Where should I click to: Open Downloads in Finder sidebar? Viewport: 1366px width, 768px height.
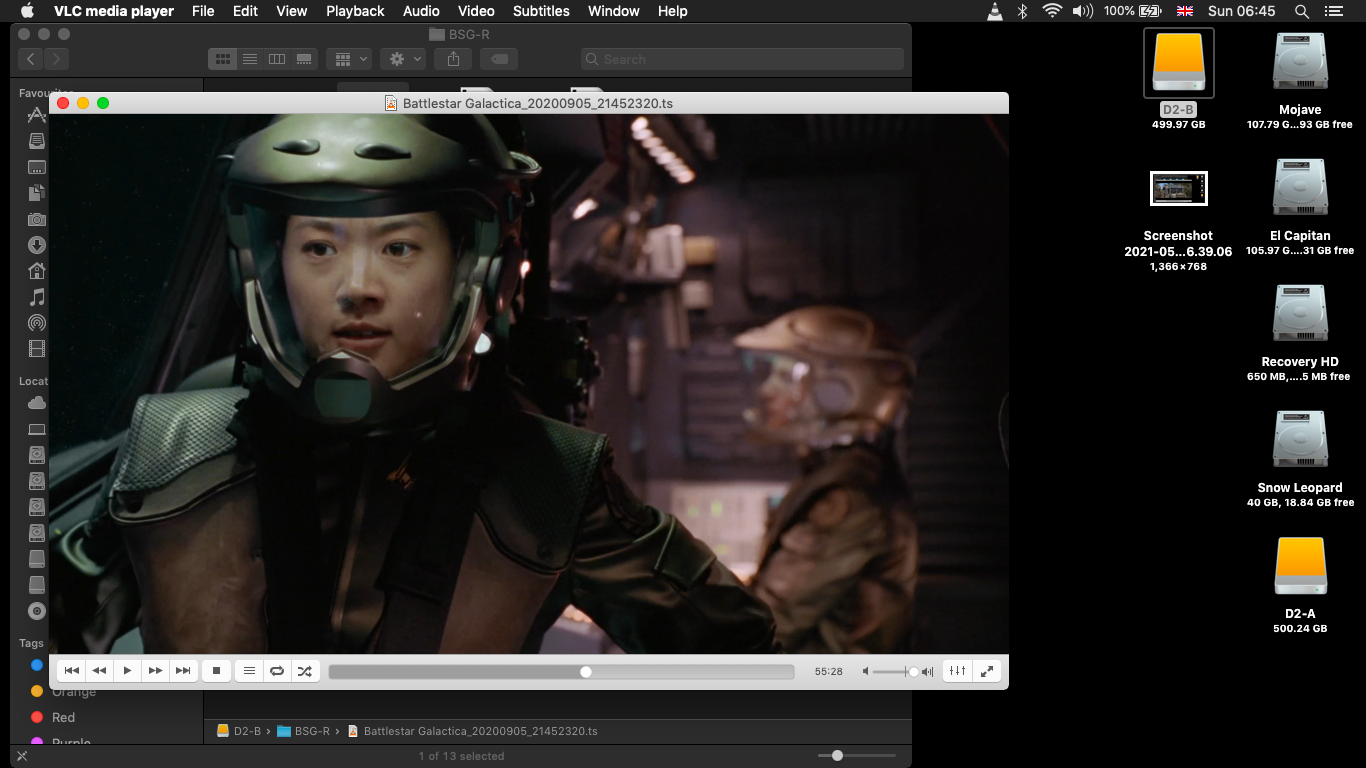(x=37, y=245)
